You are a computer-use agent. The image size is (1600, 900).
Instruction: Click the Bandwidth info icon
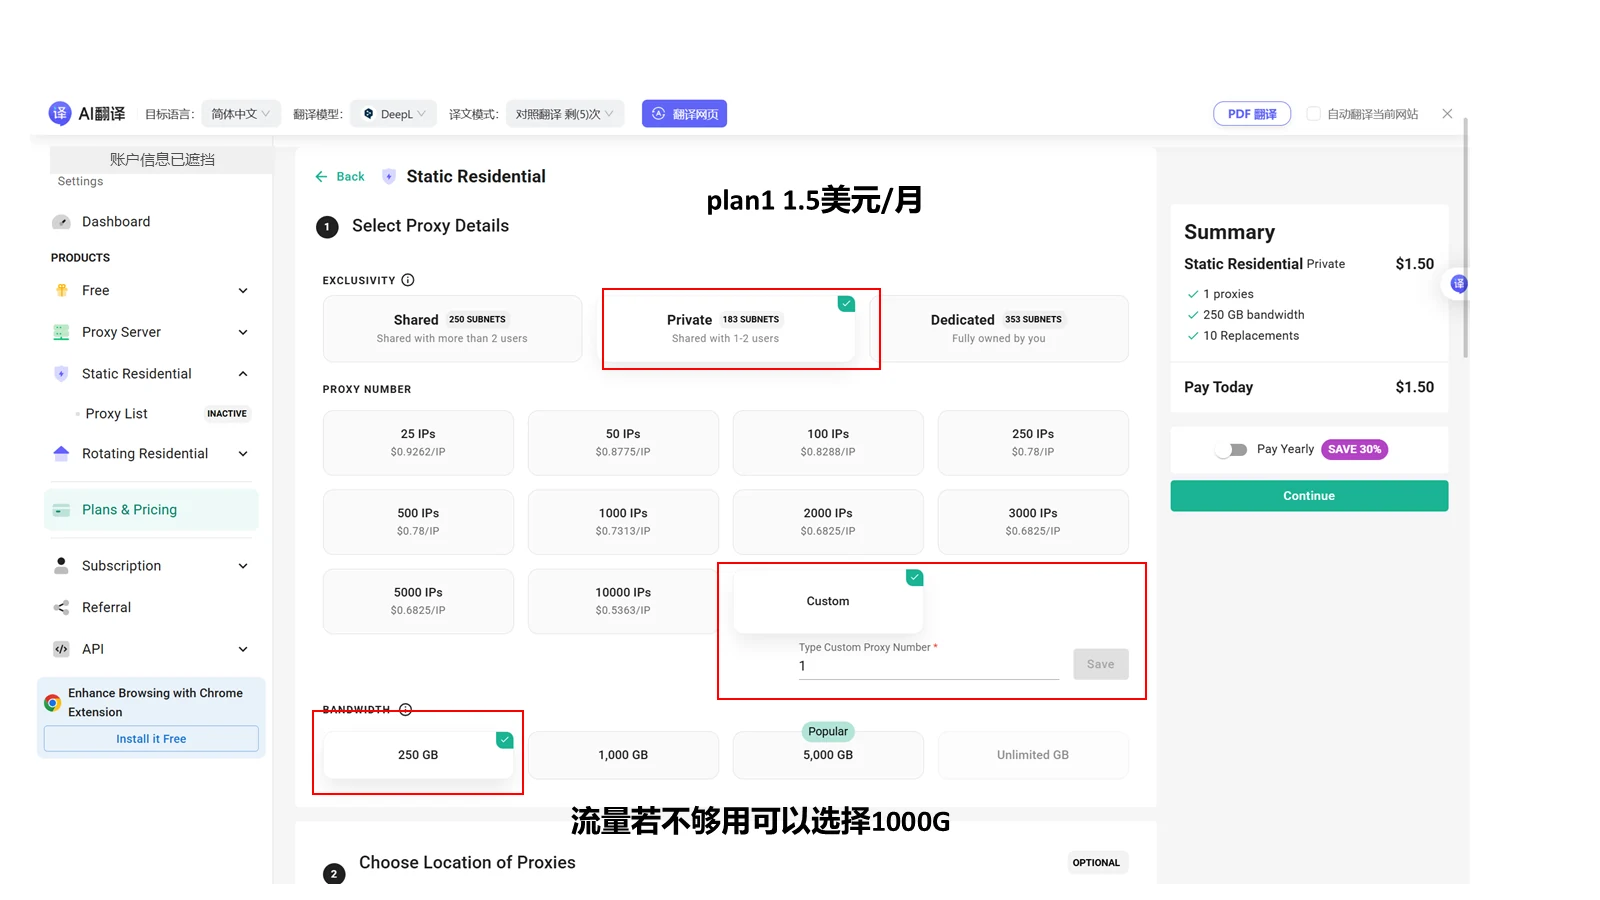point(405,710)
